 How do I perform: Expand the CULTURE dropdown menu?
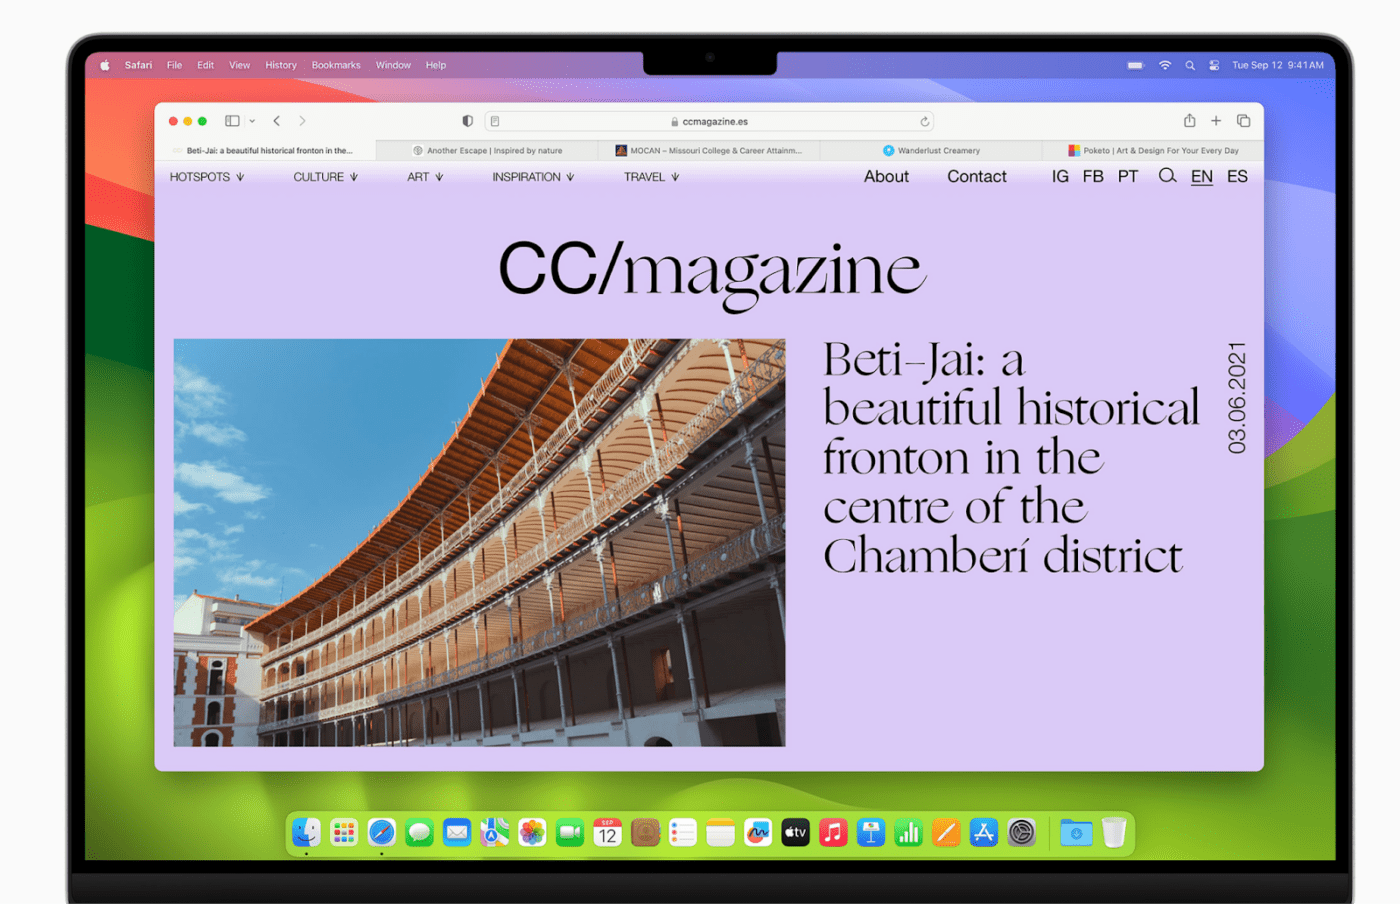click(x=326, y=177)
